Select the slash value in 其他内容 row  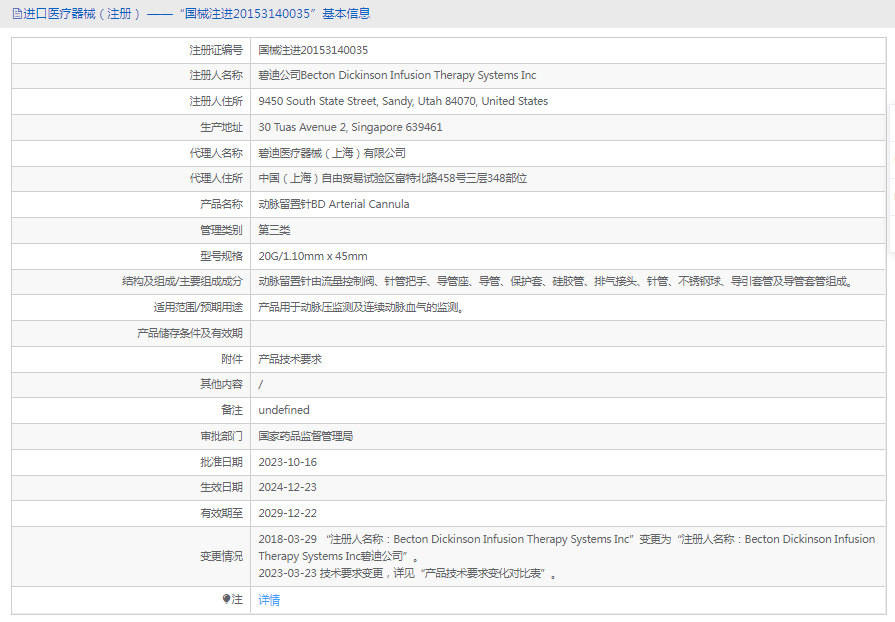[x=260, y=385]
